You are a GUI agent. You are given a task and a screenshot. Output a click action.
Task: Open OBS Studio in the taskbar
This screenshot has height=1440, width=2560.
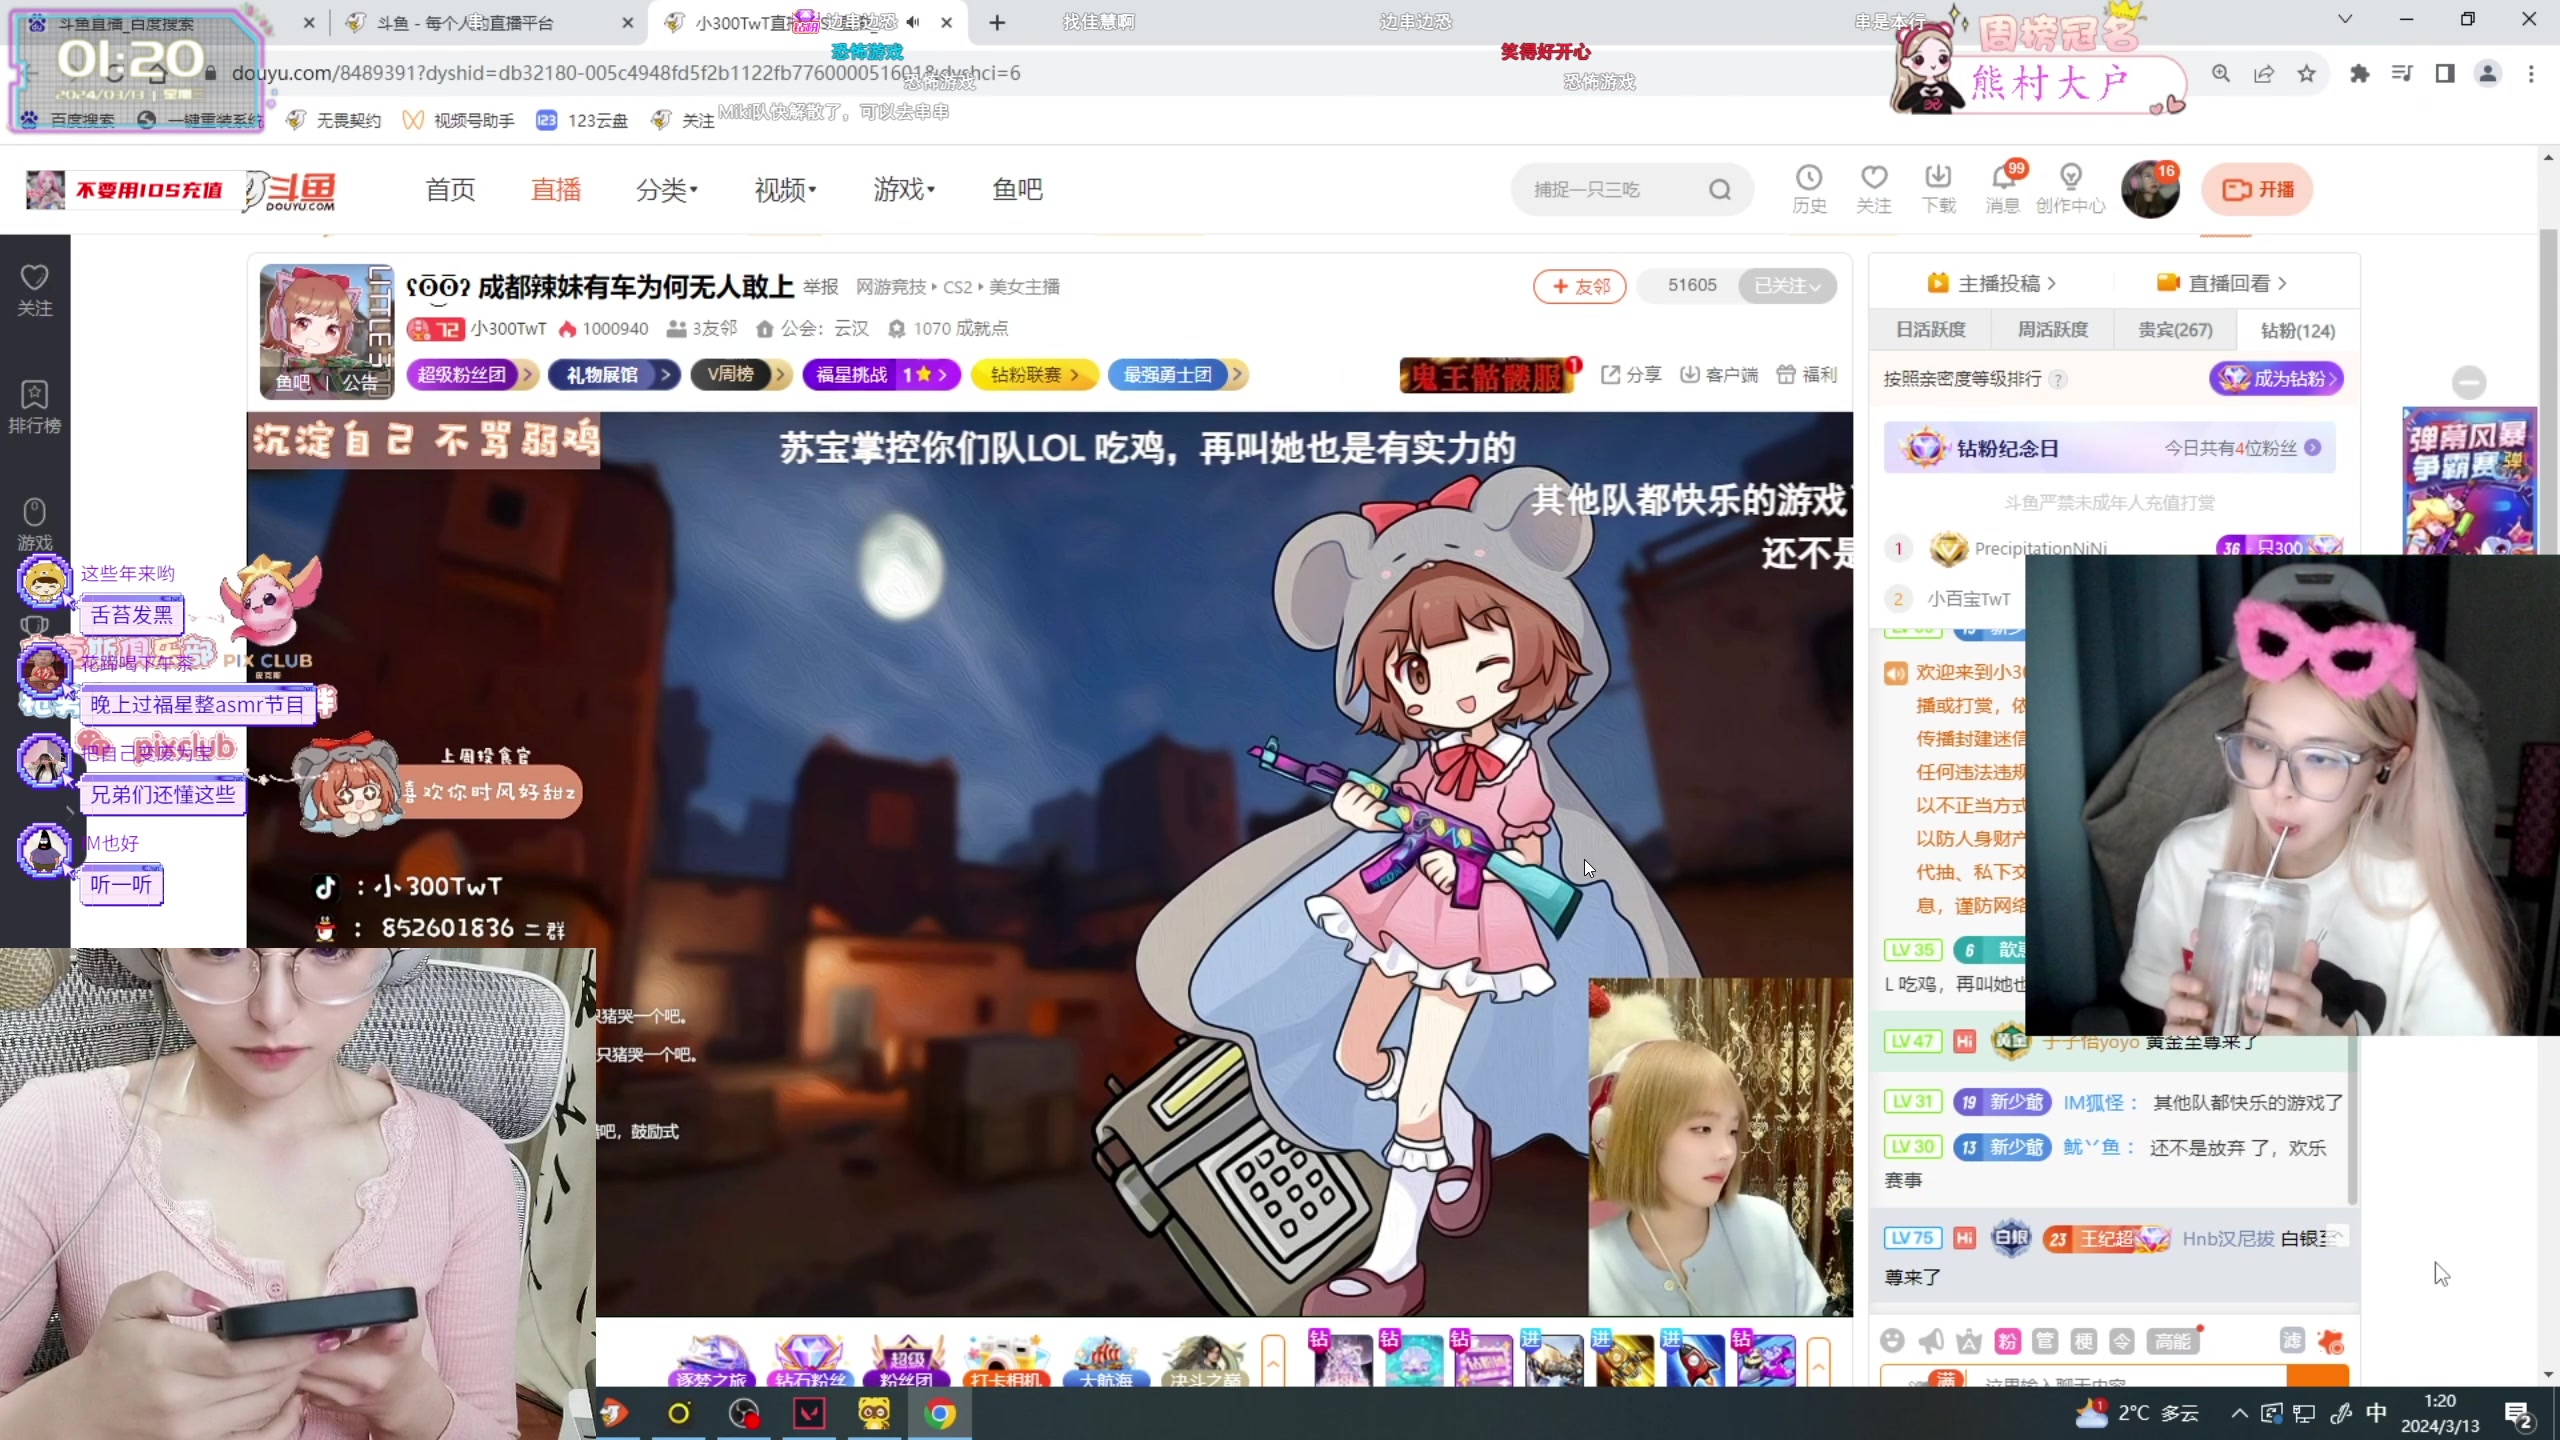[x=744, y=1413]
